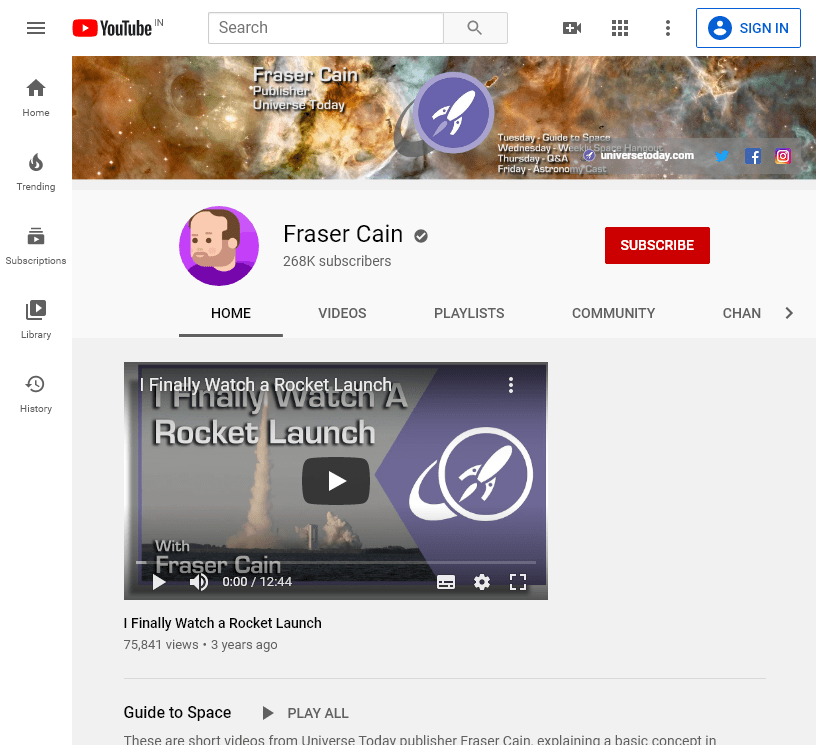Switch to the VIDEOS tab

click(342, 313)
